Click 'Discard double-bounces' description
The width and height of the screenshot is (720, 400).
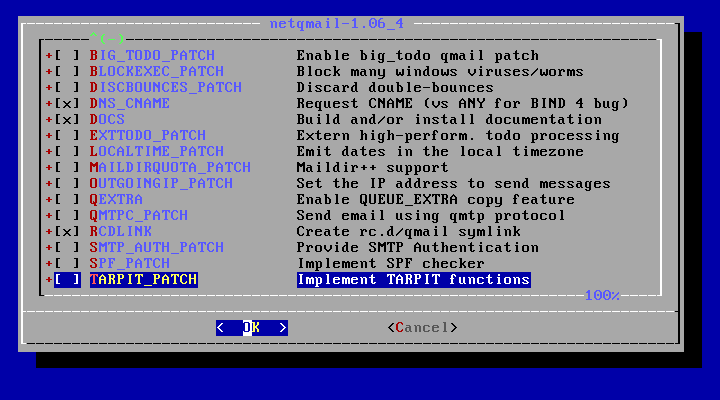click(x=395, y=87)
